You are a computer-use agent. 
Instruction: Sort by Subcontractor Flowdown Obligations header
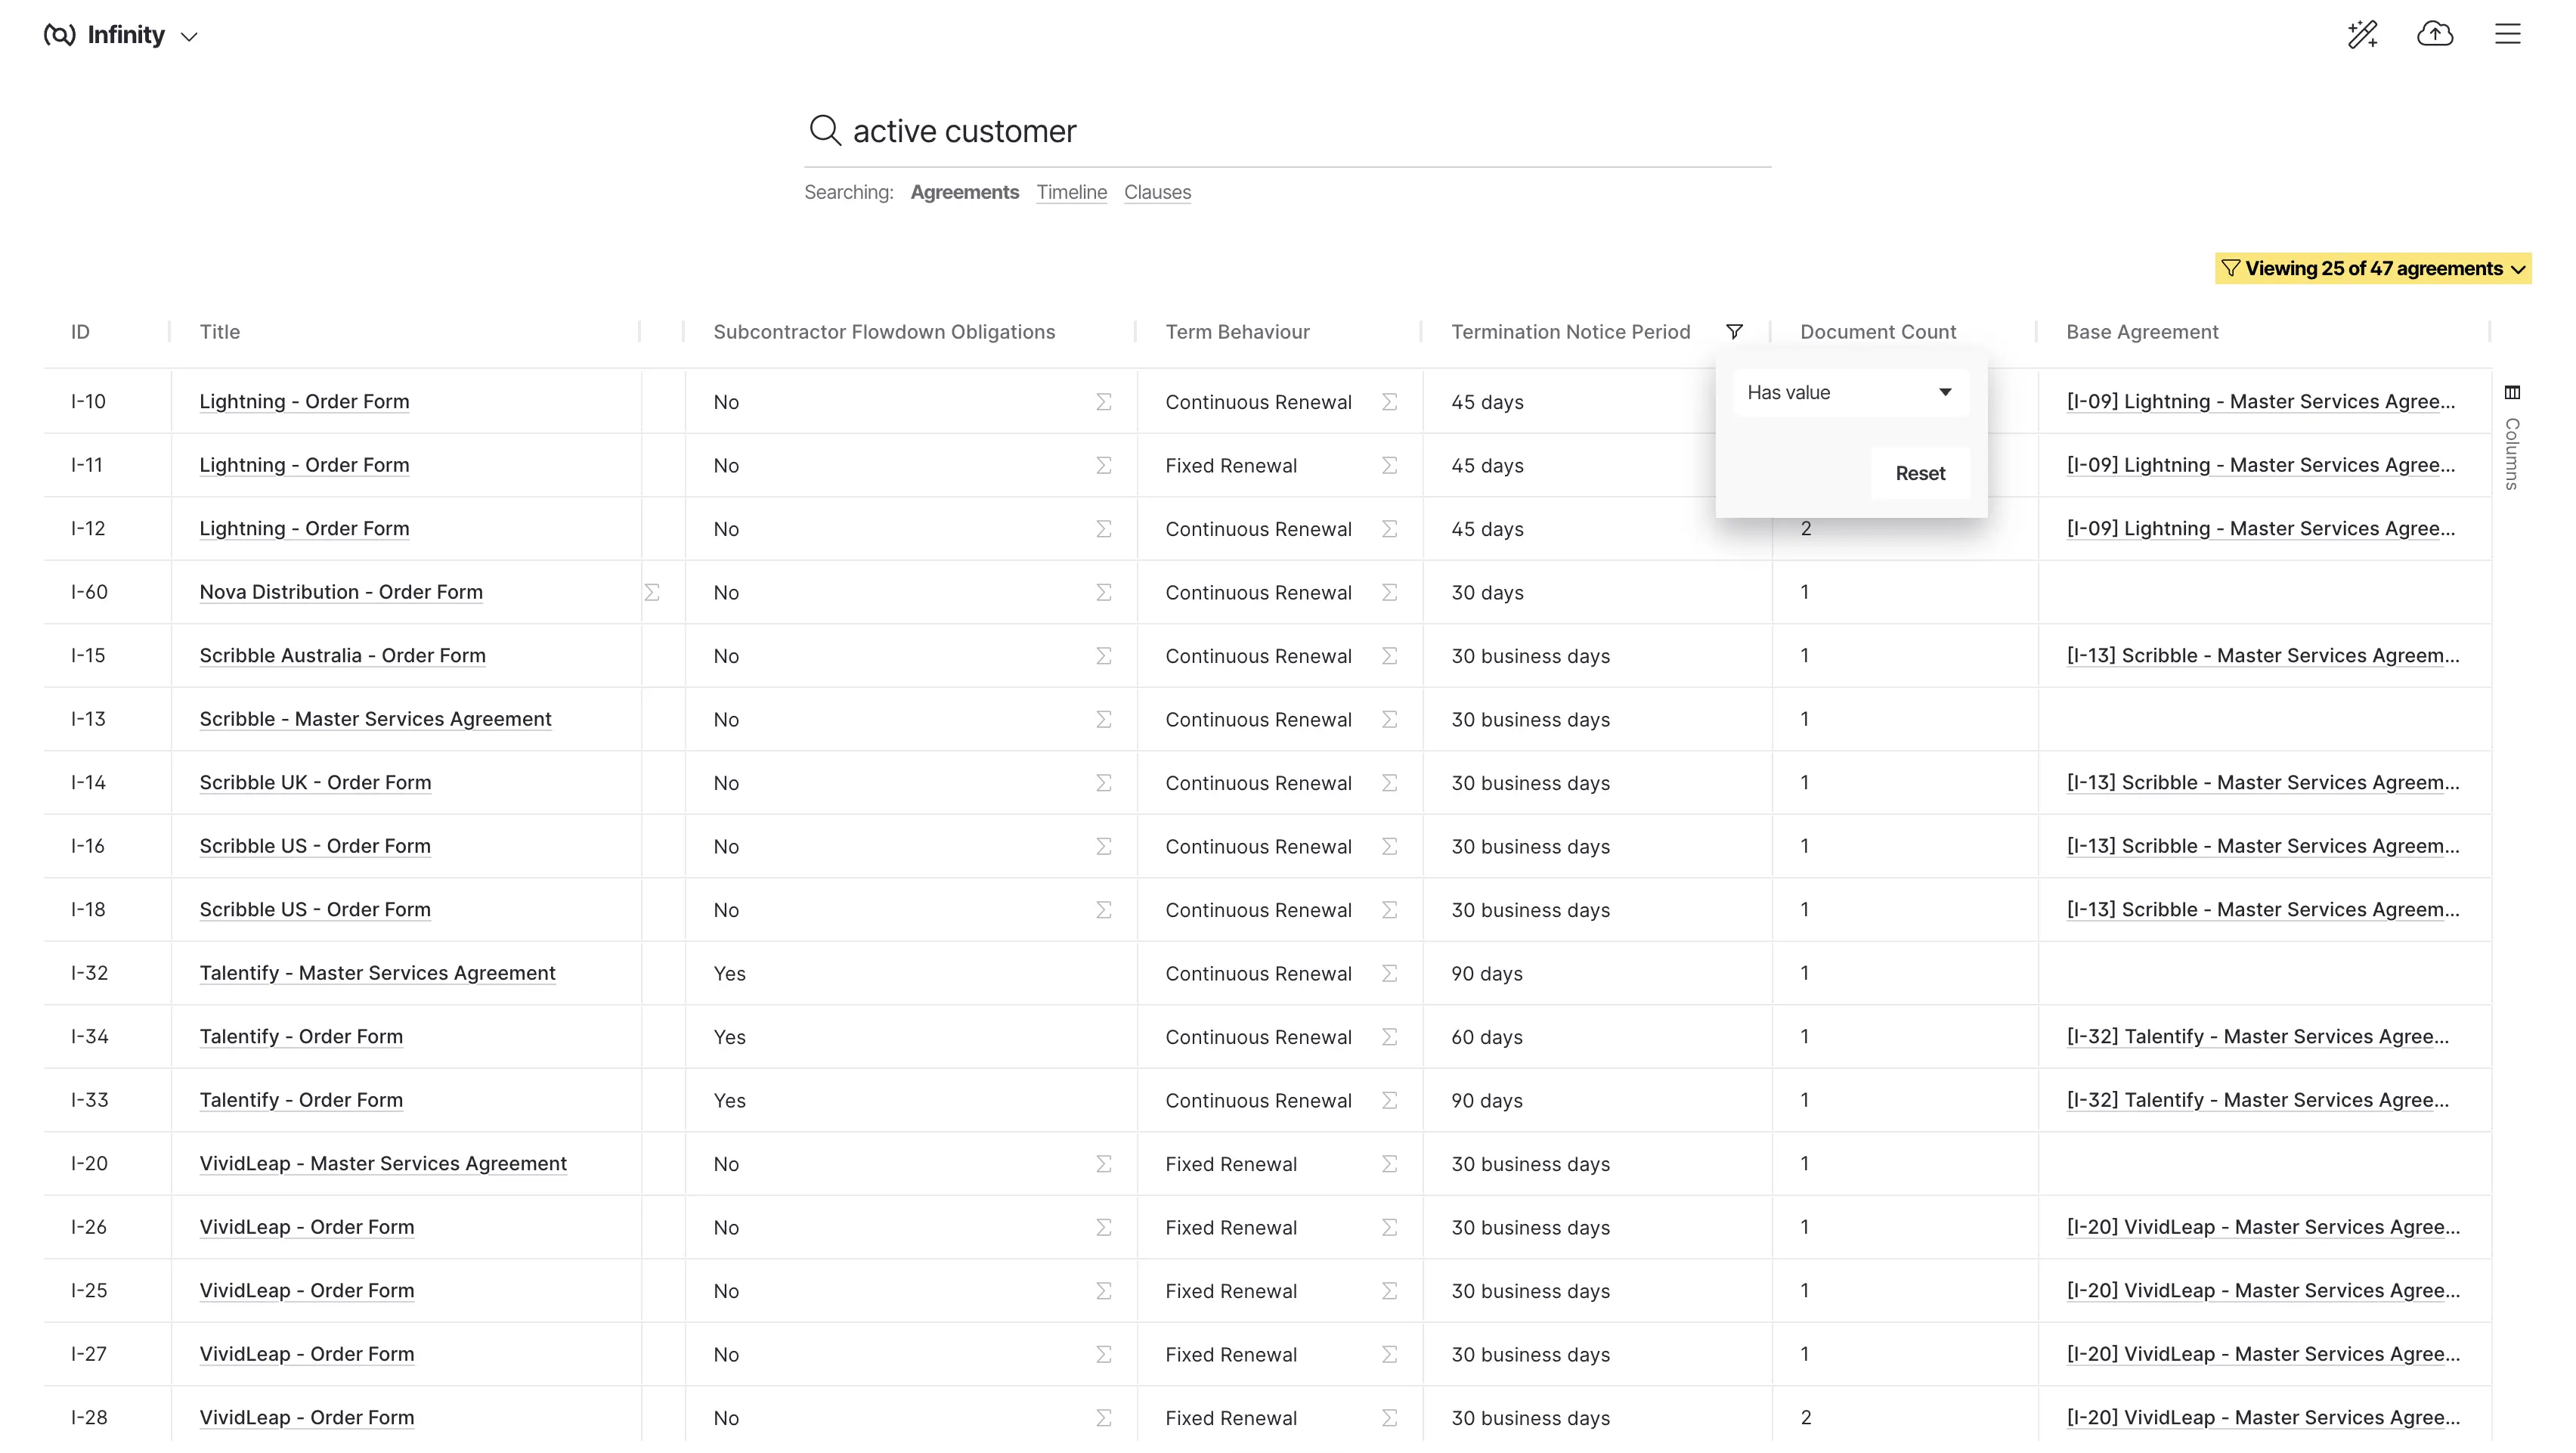(x=884, y=332)
